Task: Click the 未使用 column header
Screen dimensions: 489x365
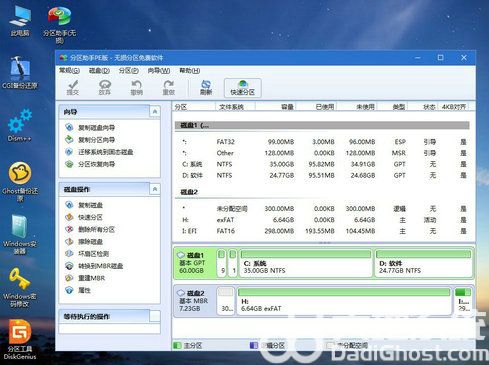Action: pos(357,107)
